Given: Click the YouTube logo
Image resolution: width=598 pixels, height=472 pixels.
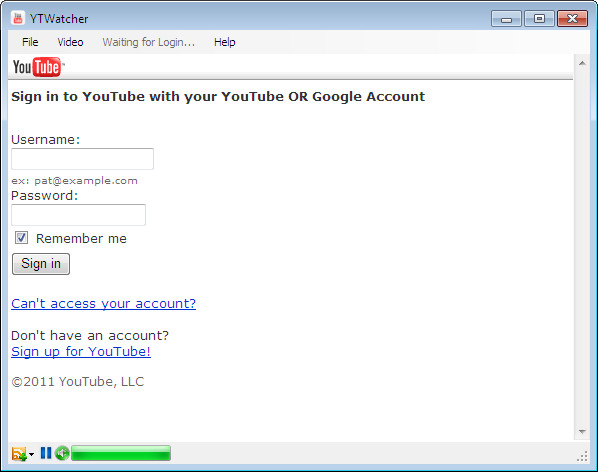Looking at the screenshot, I should [38, 67].
